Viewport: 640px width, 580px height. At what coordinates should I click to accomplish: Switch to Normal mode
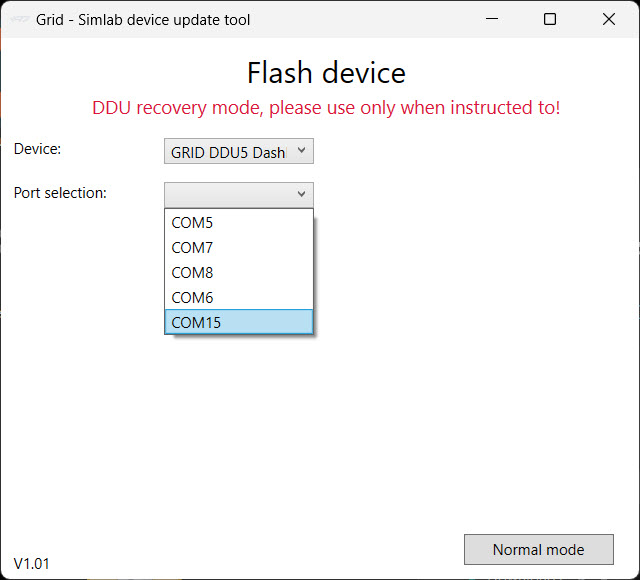point(539,549)
